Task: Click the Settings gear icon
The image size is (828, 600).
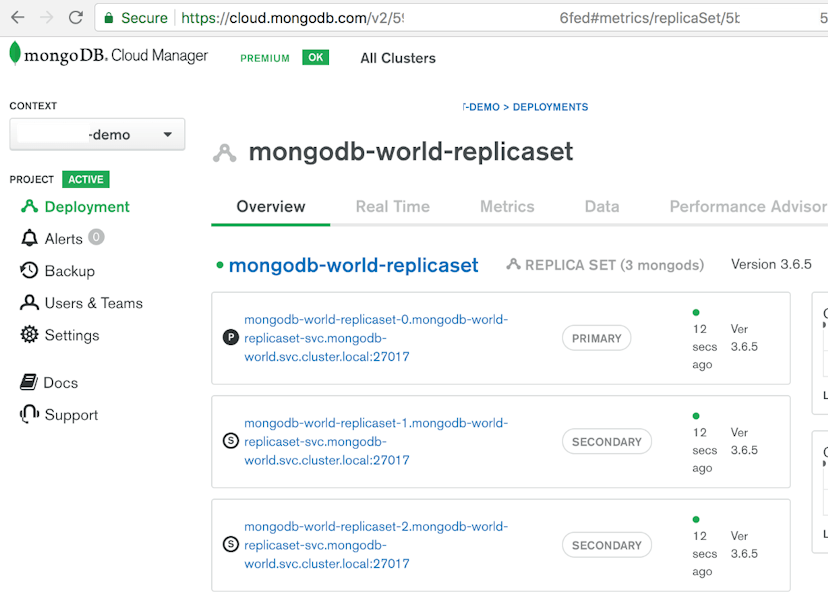Action: click(30, 334)
